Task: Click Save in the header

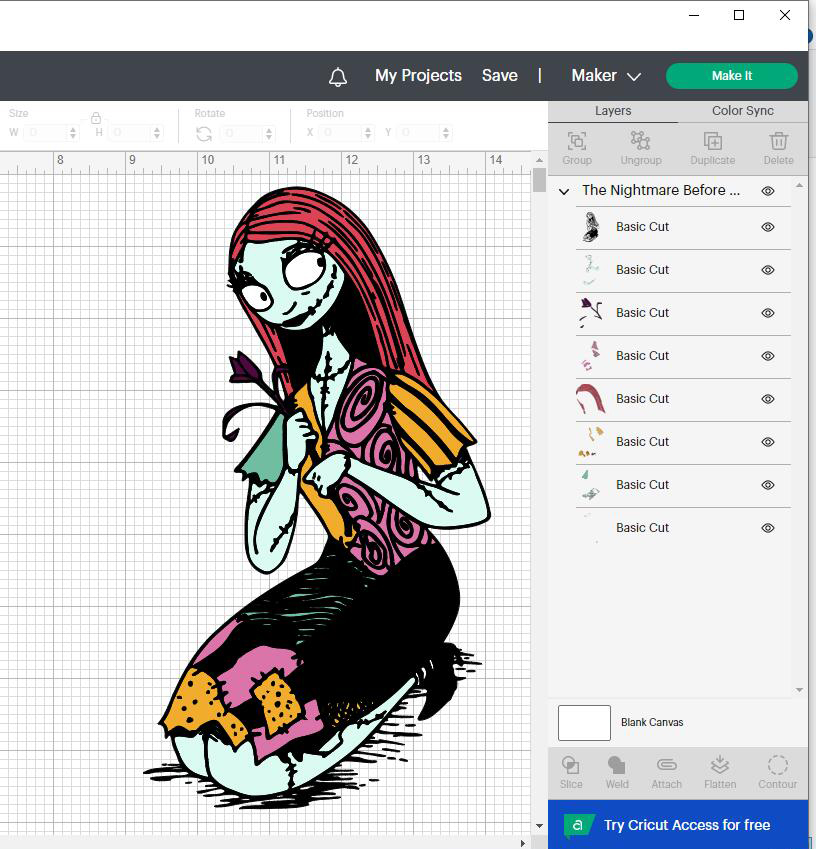Action: tap(500, 76)
